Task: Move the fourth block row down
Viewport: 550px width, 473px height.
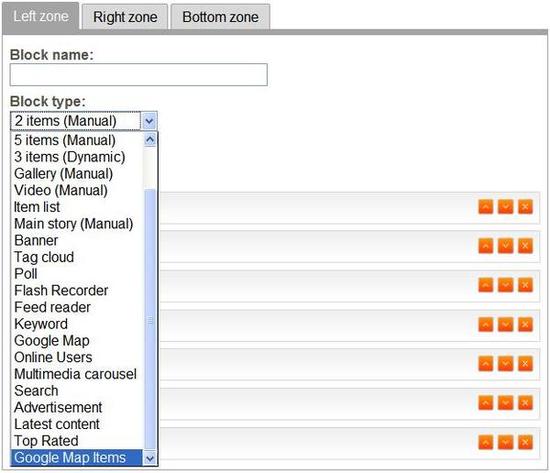Action: (x=505, y=325)
